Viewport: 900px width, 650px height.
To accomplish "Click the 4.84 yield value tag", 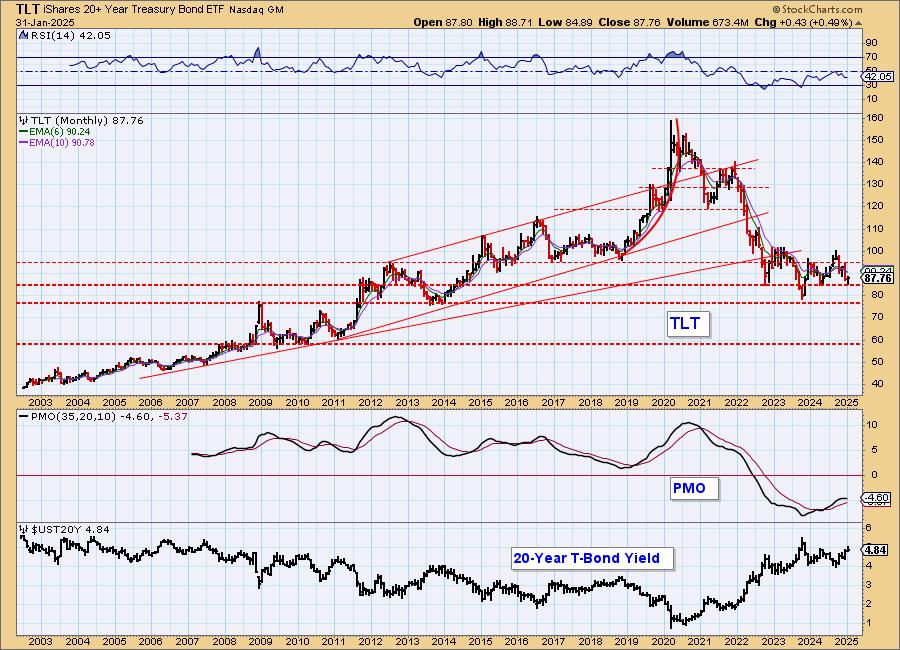I will (876, 550).
